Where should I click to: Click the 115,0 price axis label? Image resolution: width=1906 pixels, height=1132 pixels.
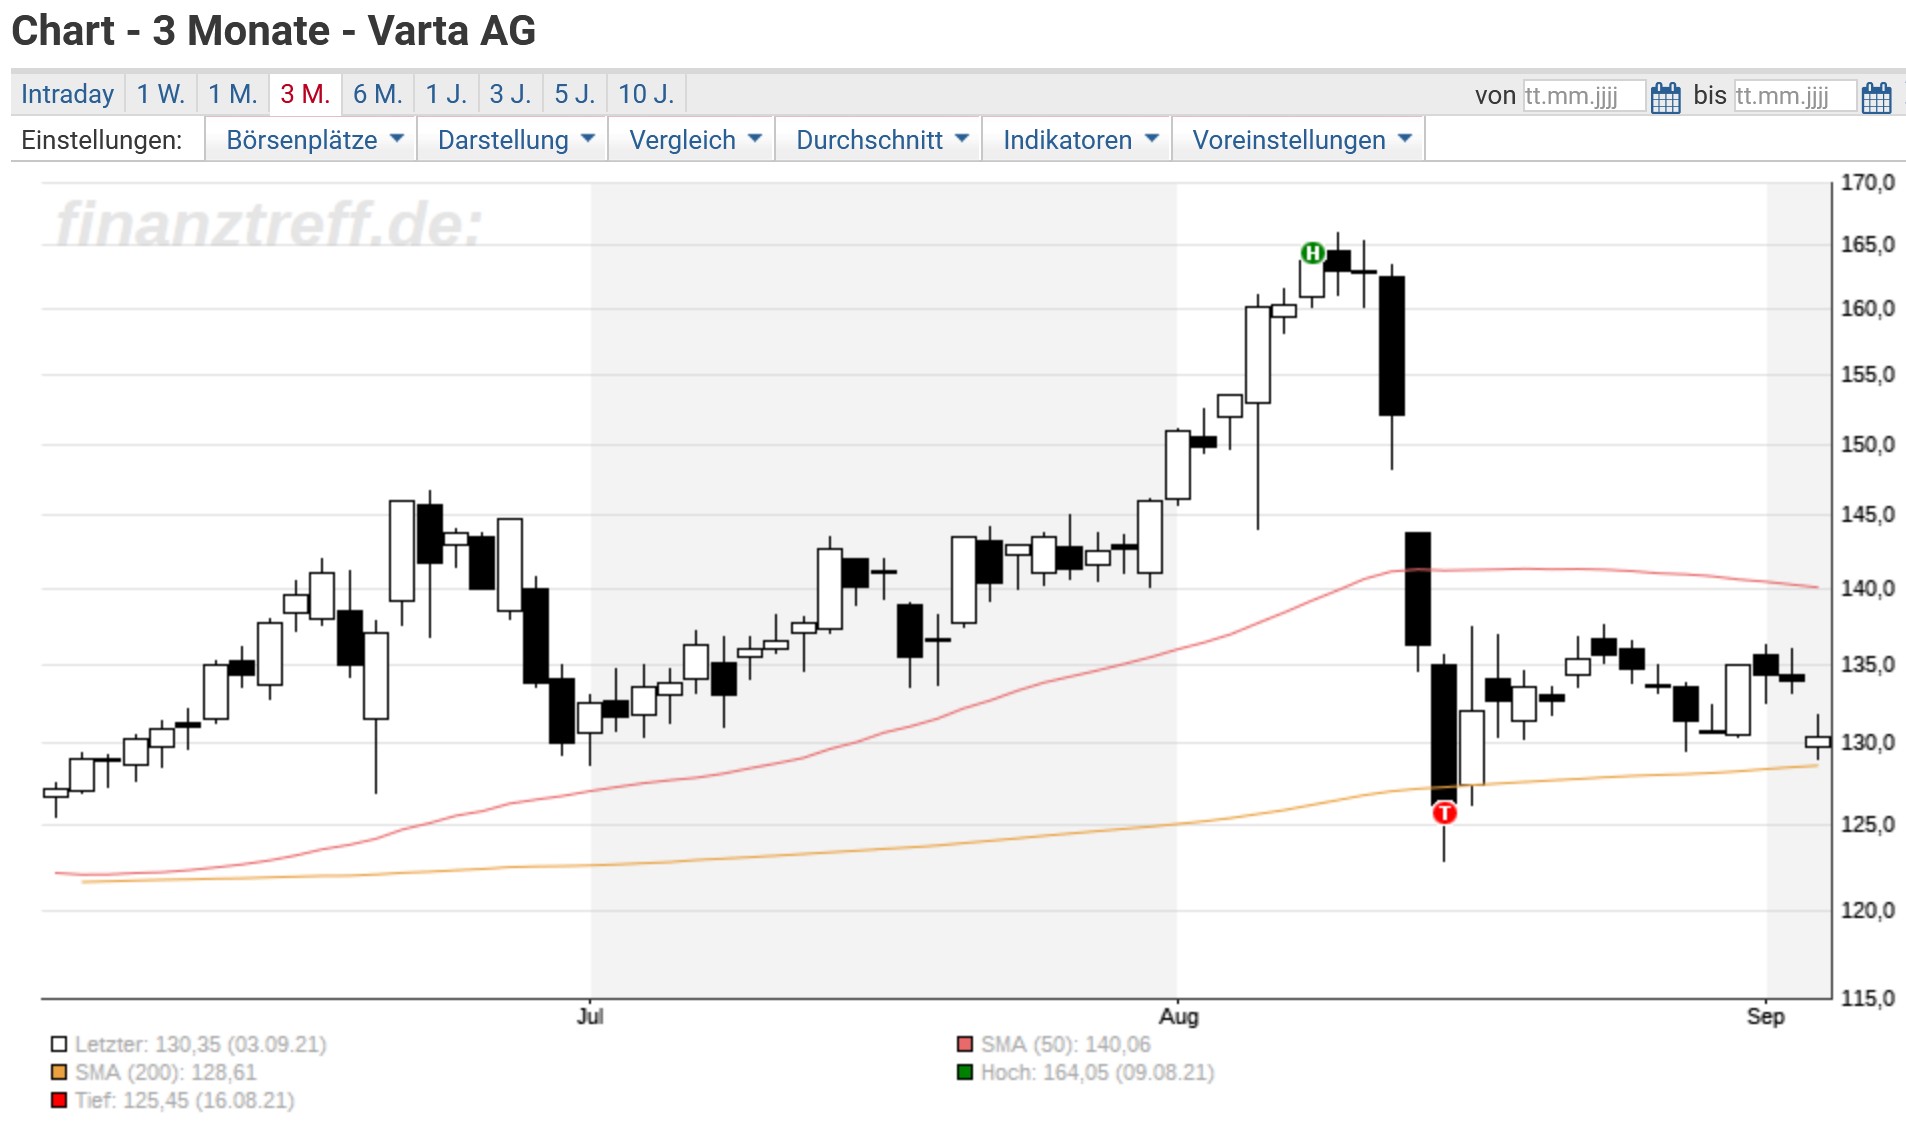(x=1868, y=998)
